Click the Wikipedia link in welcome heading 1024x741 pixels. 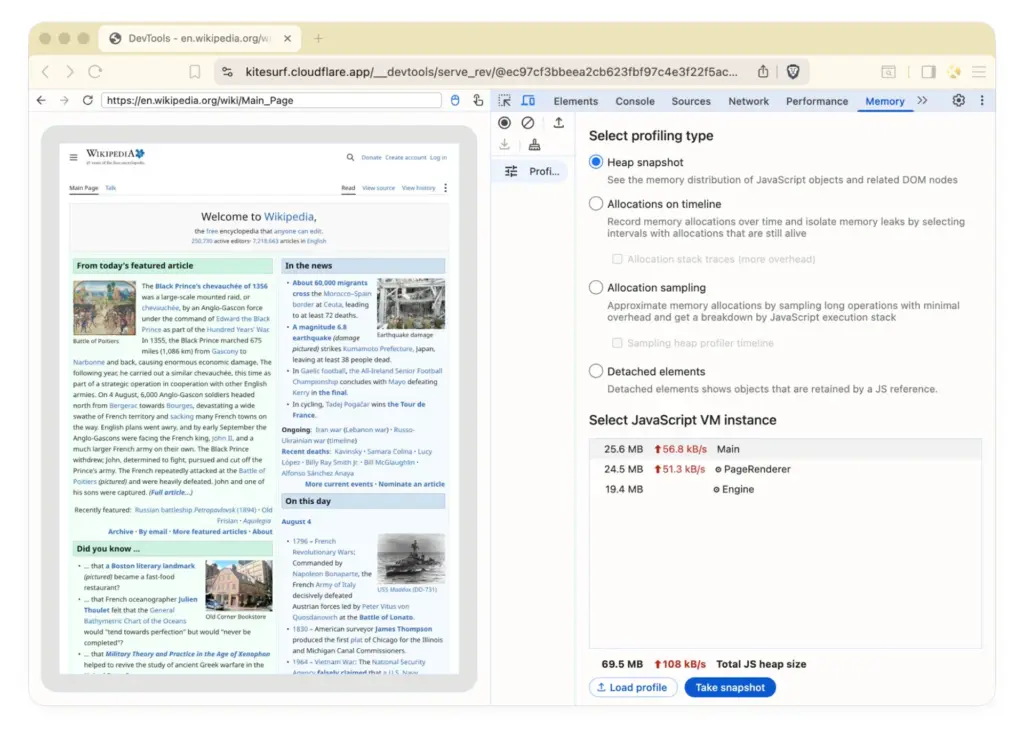click(289, 217)
